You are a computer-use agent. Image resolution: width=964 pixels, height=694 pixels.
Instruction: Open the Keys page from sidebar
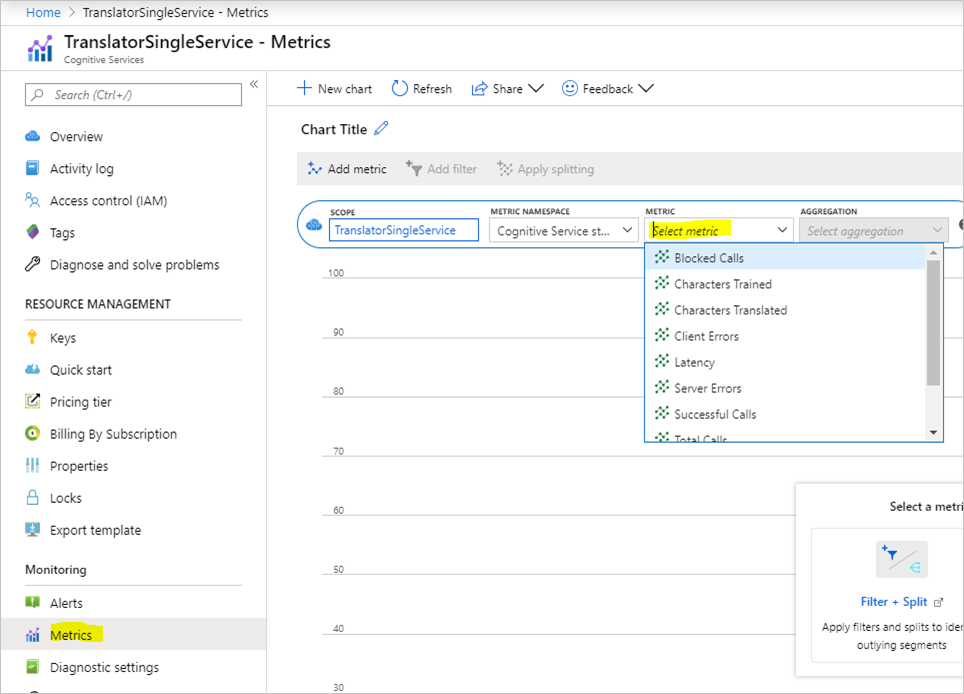[63, 338]
